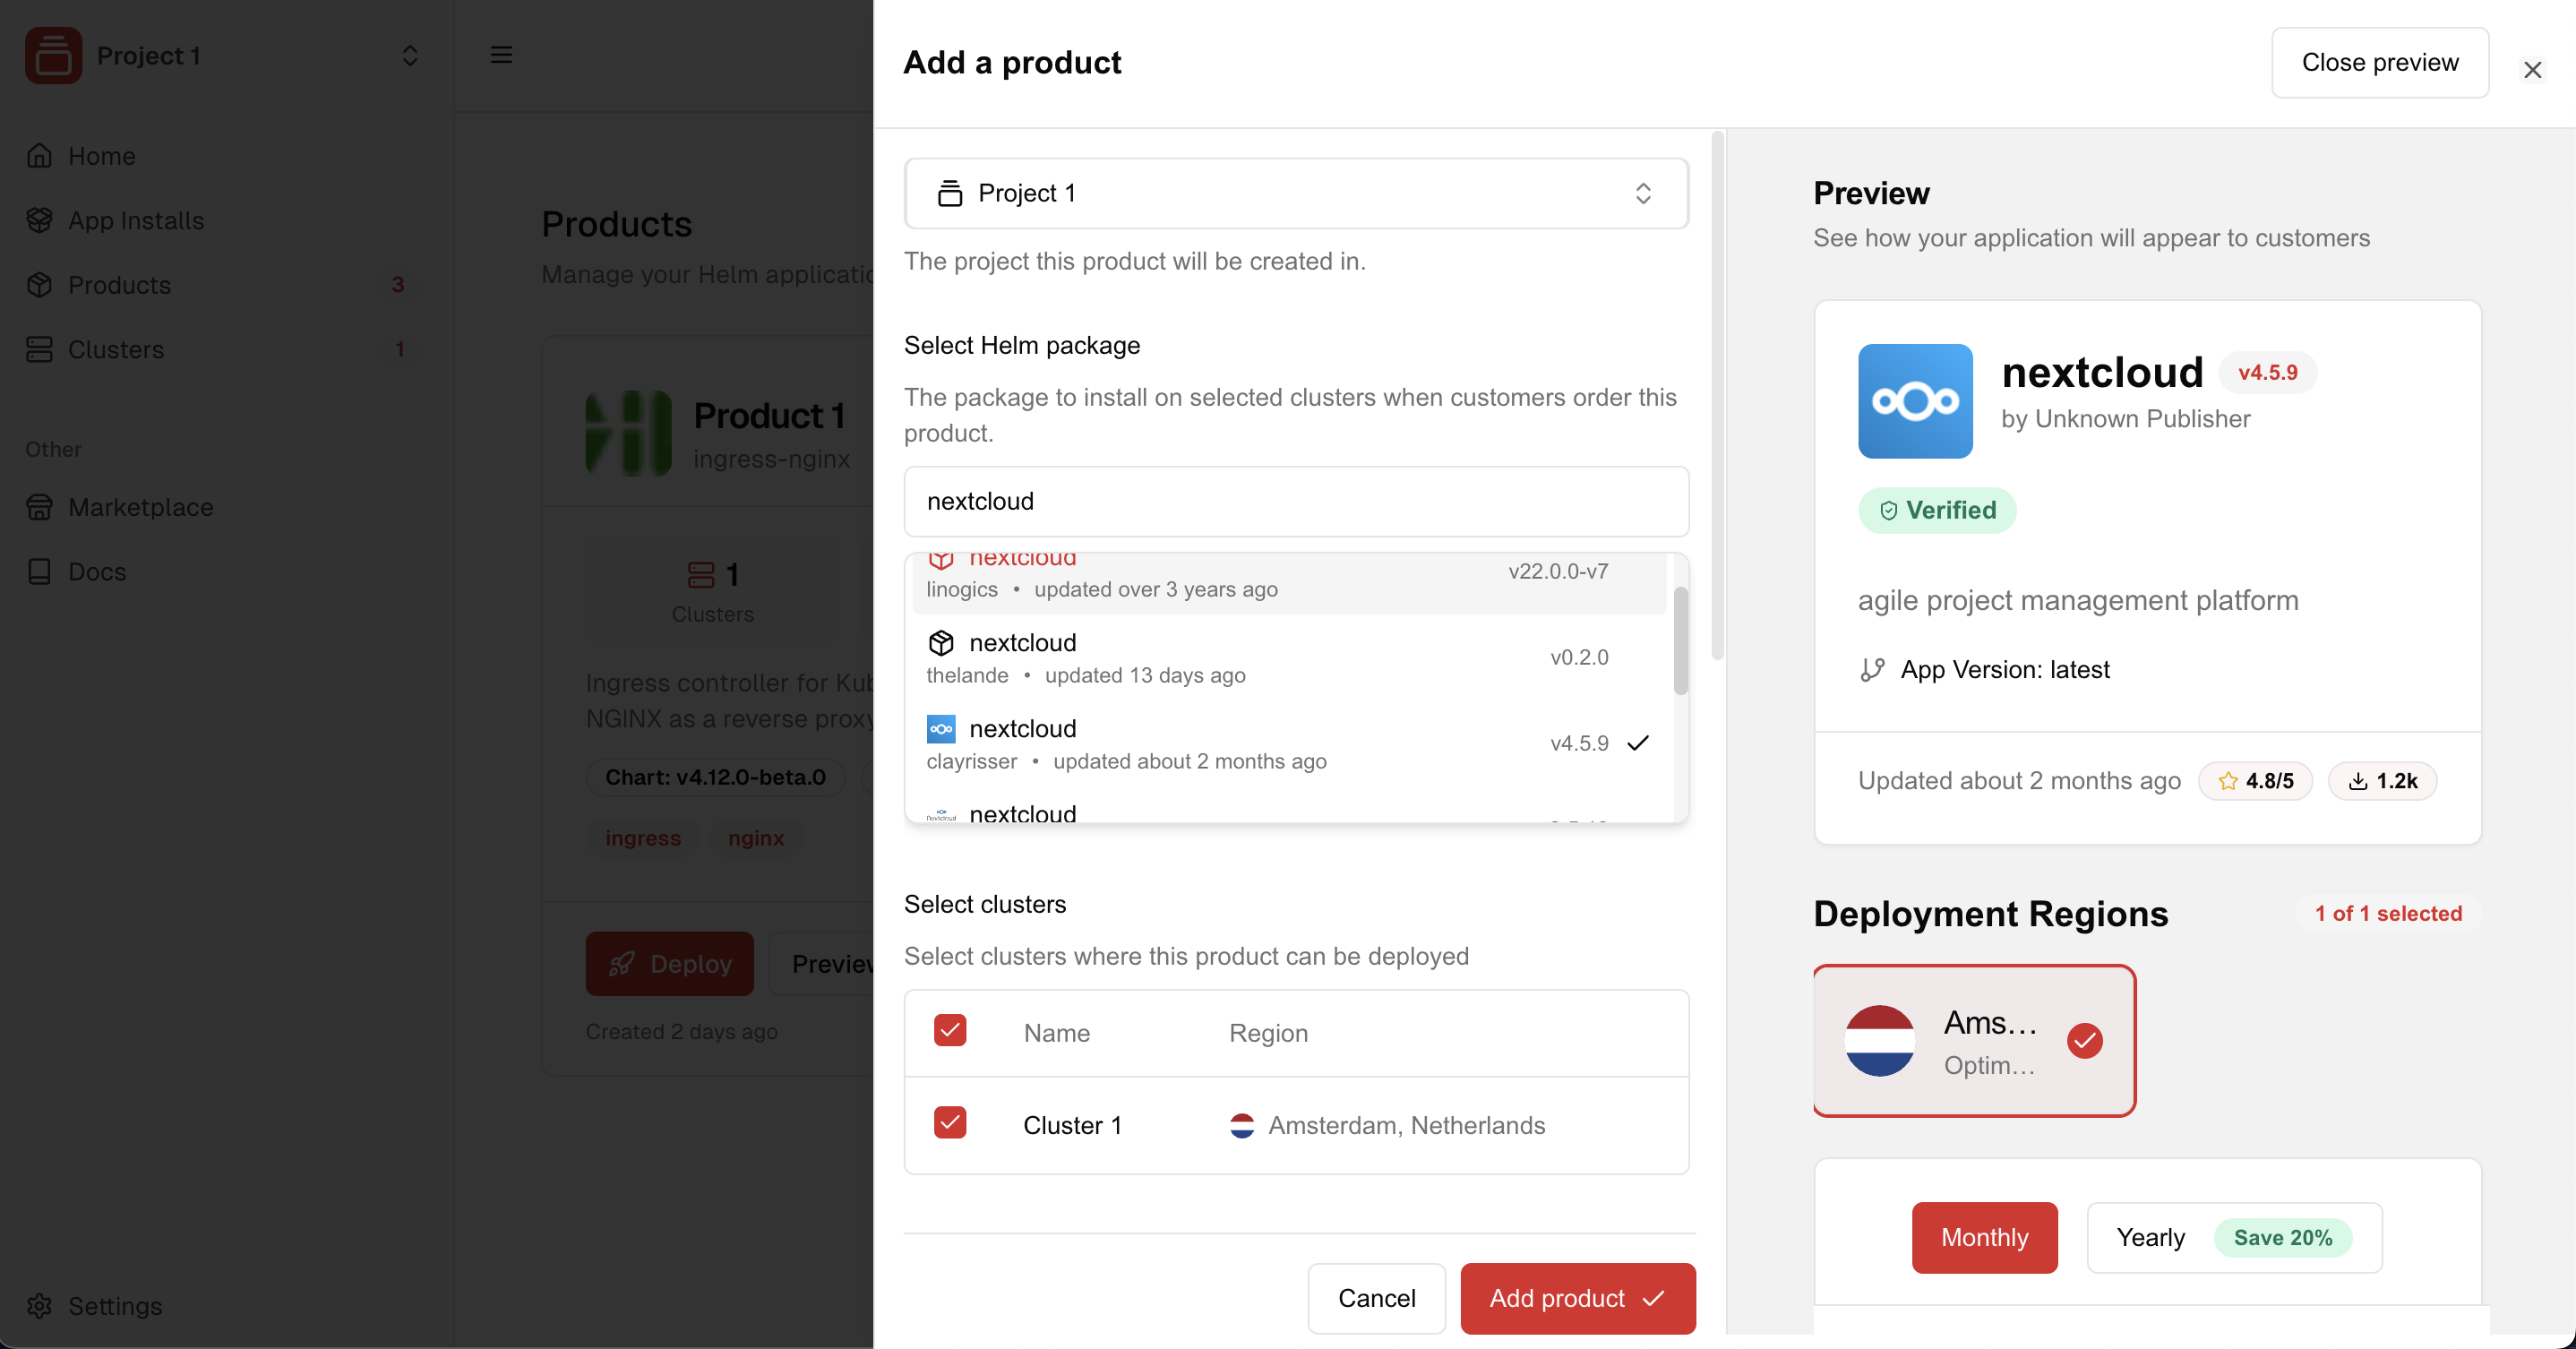Image resolution: width=2576 pixels, height=1349 pixels.
Task: Deselect the Amsterdam deployment region card
Action: point(1974,1040)
